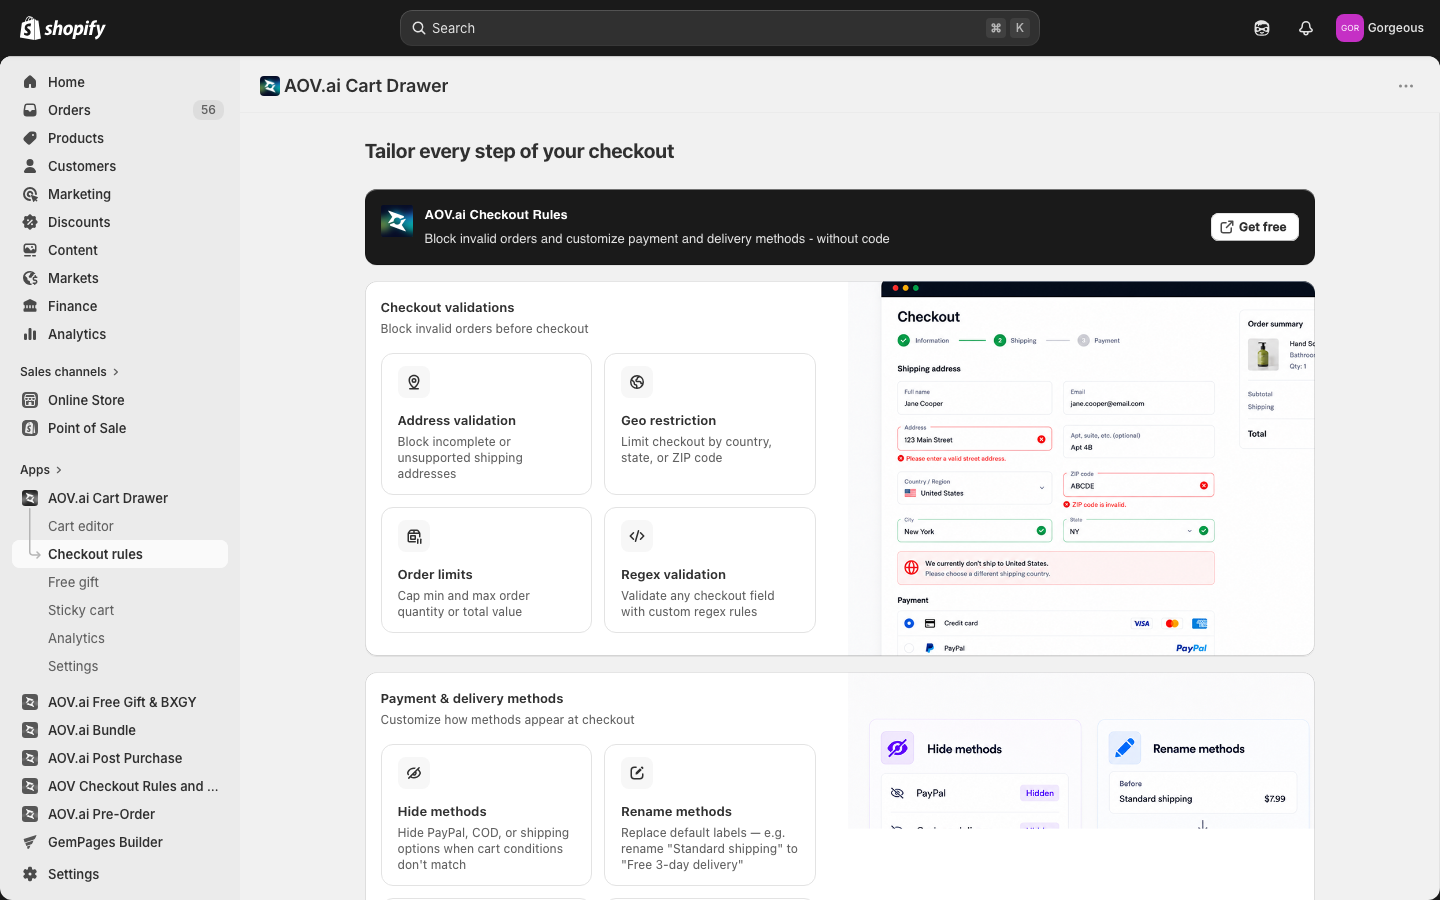Click the Payment & delivery methods heading

(x=472, y=699)
